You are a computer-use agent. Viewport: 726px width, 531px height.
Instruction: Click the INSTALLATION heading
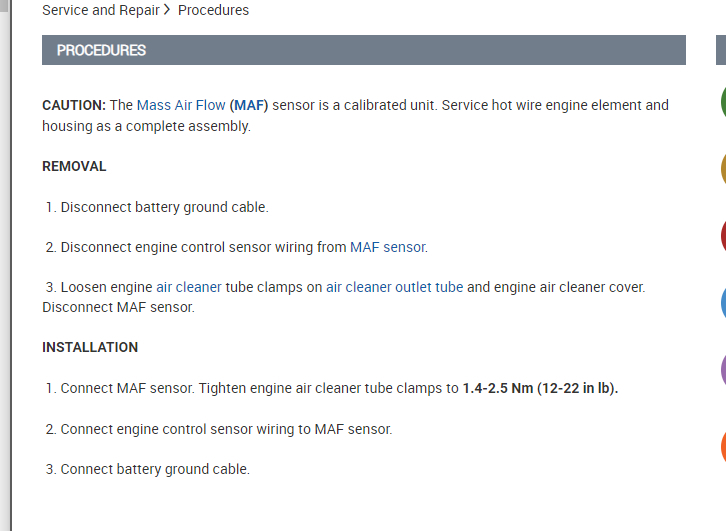90,347
